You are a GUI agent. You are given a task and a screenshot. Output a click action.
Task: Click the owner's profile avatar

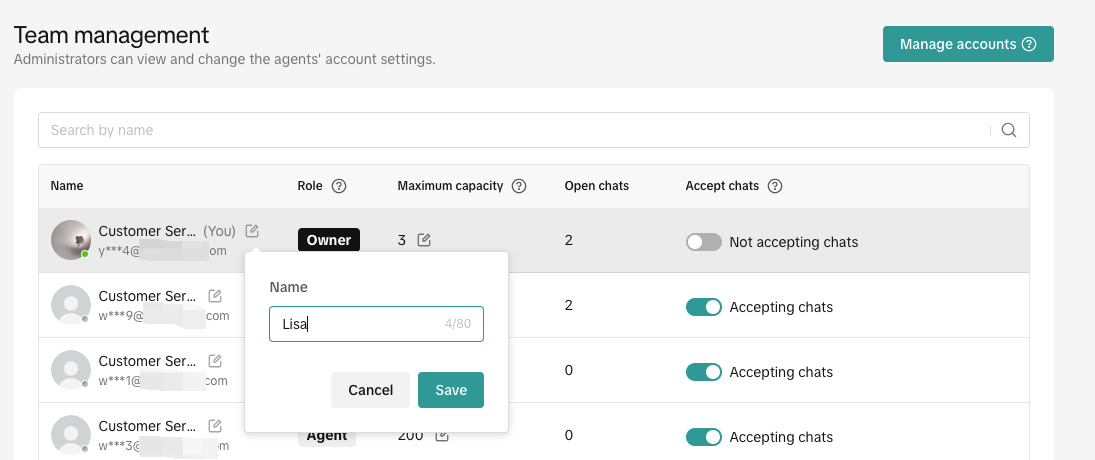pyautogui.click(x=71, y=240)
